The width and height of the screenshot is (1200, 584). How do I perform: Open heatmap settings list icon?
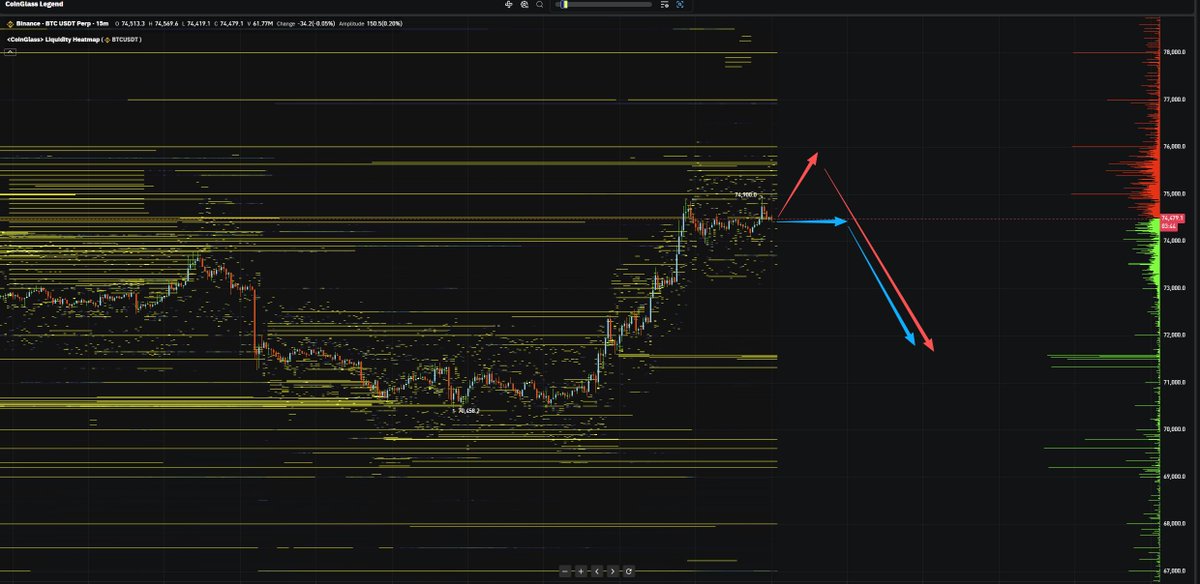coord(665,5)
